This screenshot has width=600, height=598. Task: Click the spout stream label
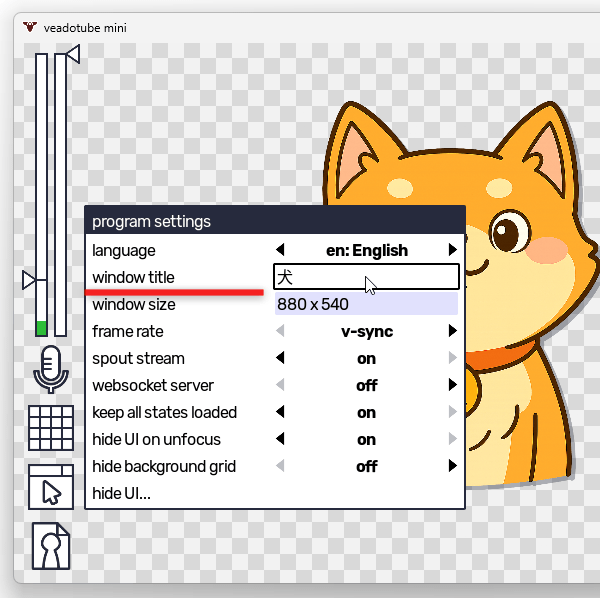(138, 359)
